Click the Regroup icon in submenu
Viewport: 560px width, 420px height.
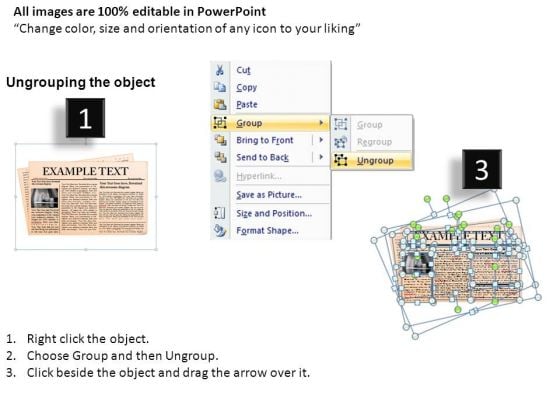click(340, 142)
